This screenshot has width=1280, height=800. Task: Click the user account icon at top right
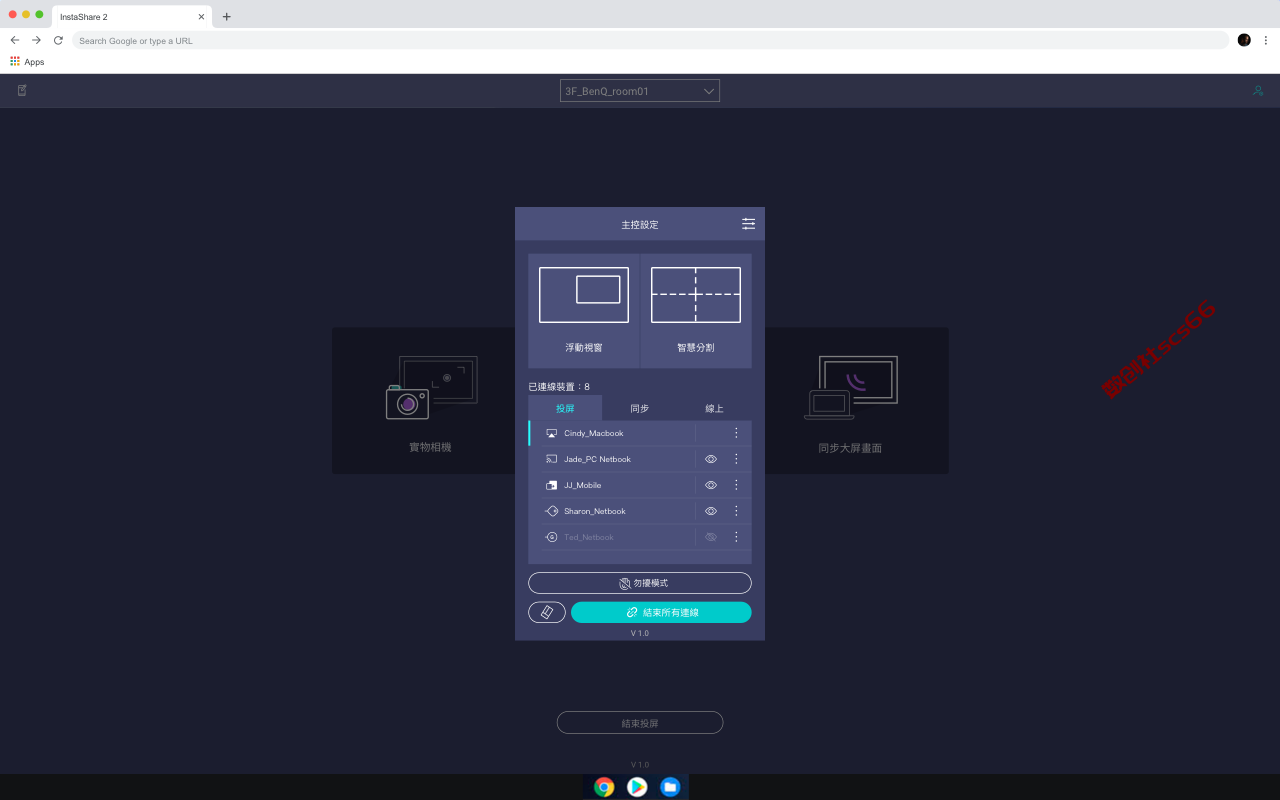pyautogui.click(x=1258, y=90)
